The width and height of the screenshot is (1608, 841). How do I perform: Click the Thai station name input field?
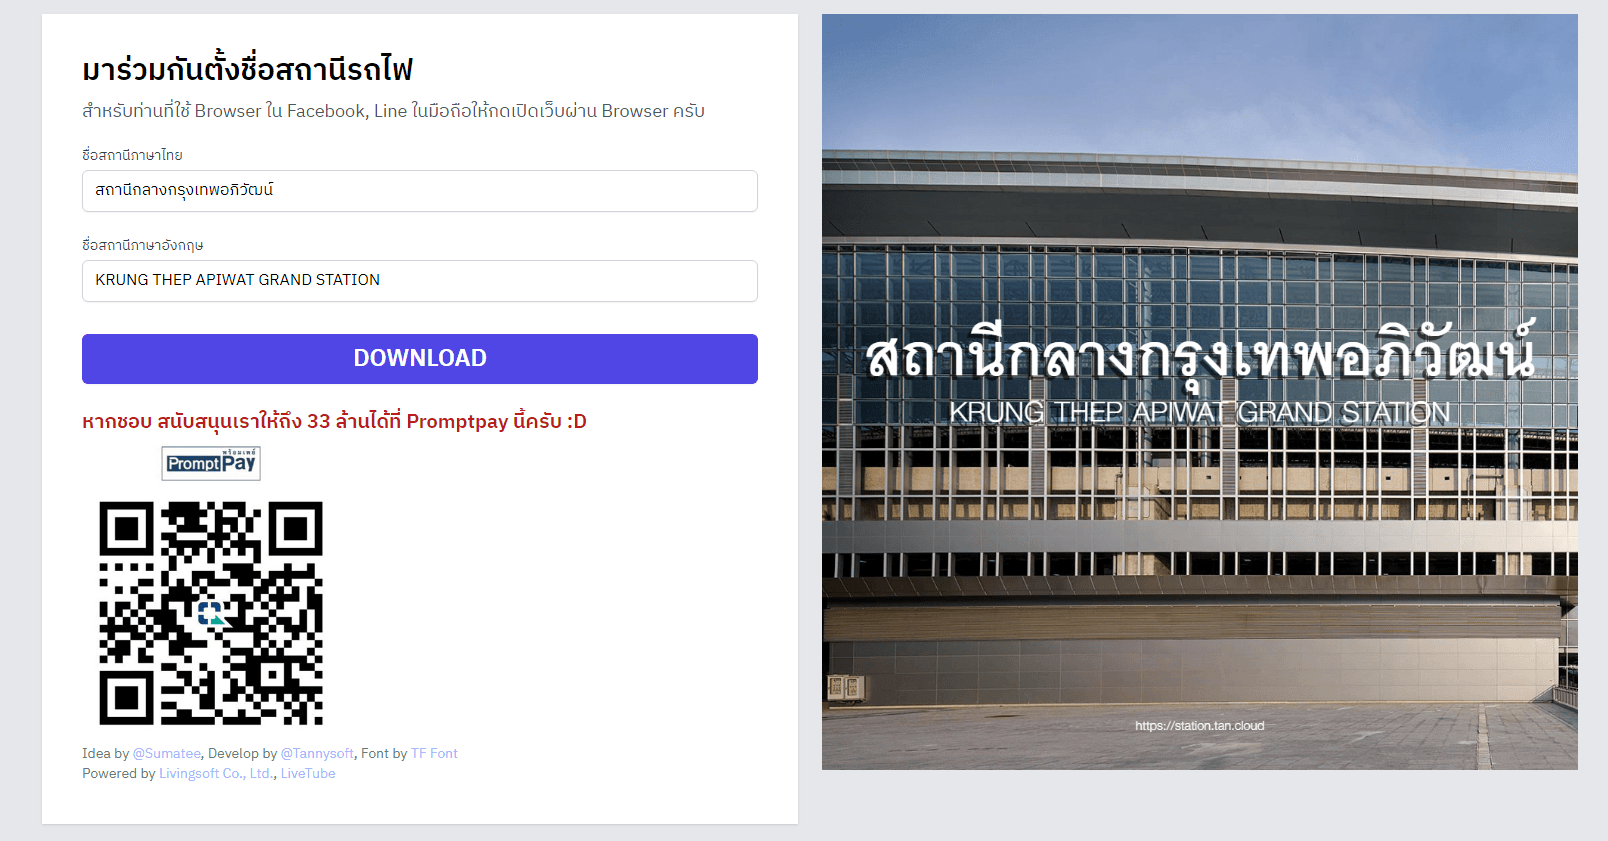pyautogui.click(x=420, y=191)
